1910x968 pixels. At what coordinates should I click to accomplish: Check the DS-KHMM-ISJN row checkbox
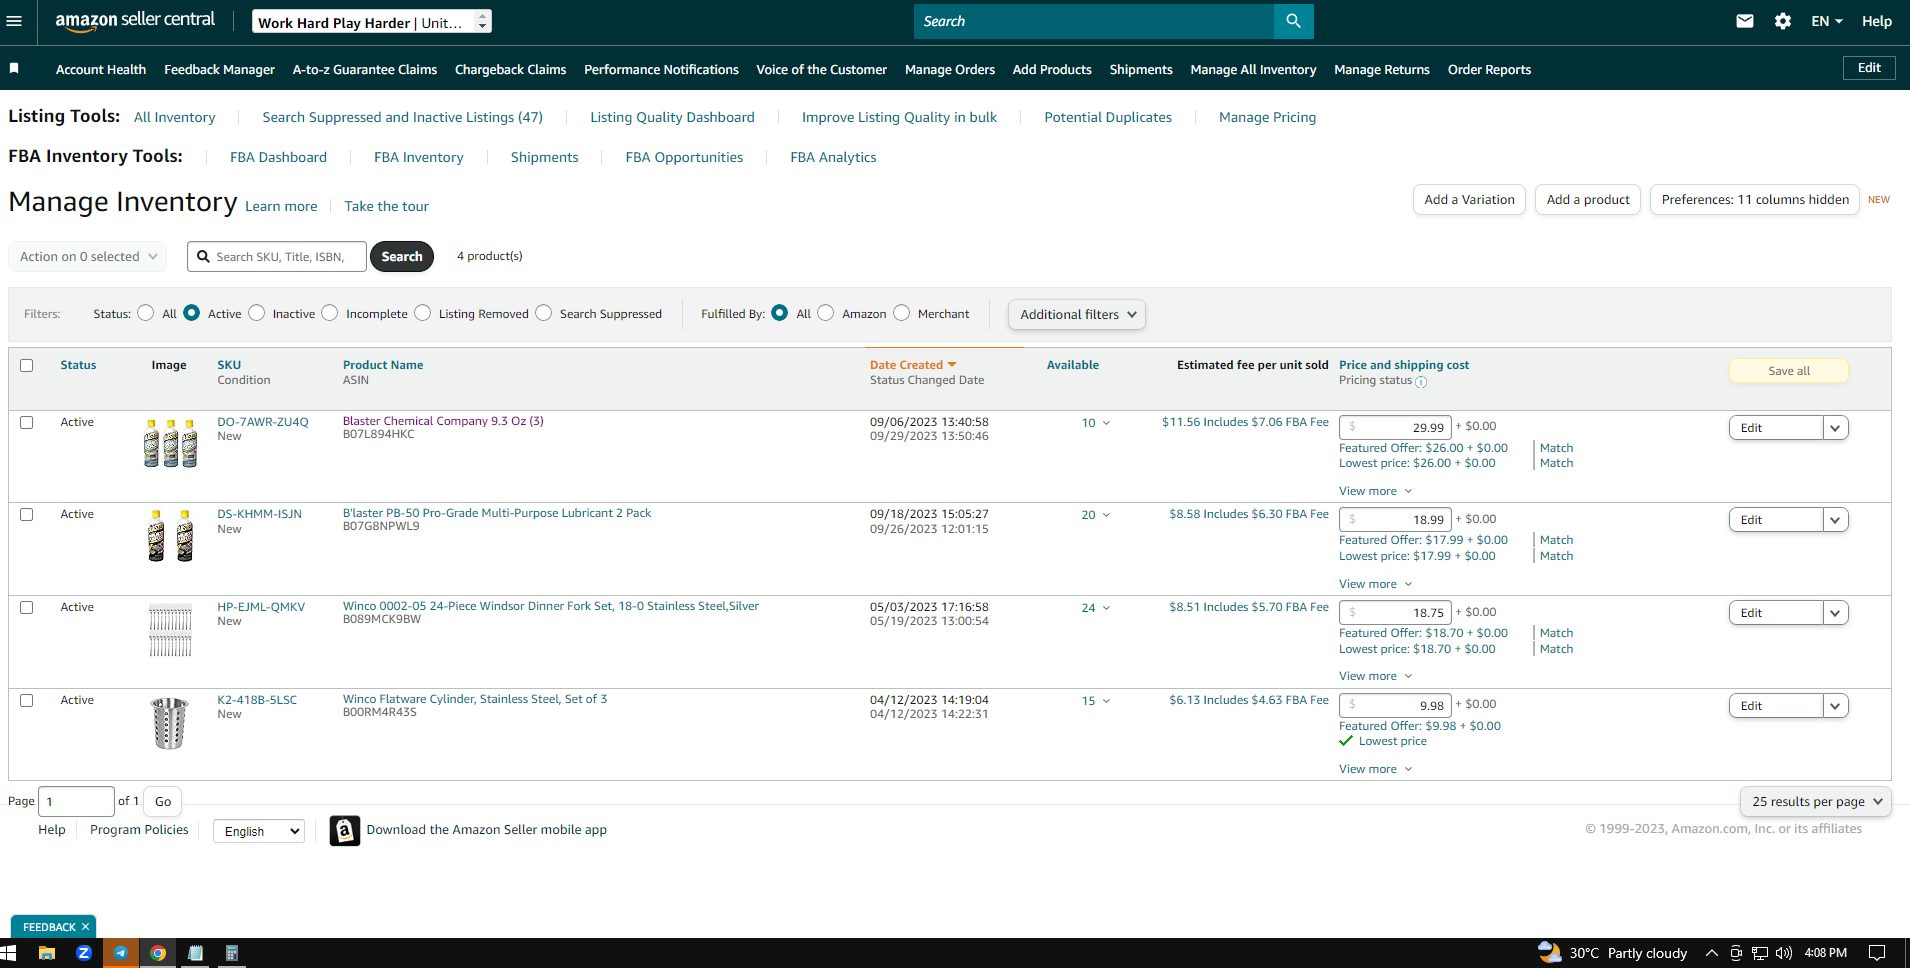pyautogui.click(x=27, y=515)
